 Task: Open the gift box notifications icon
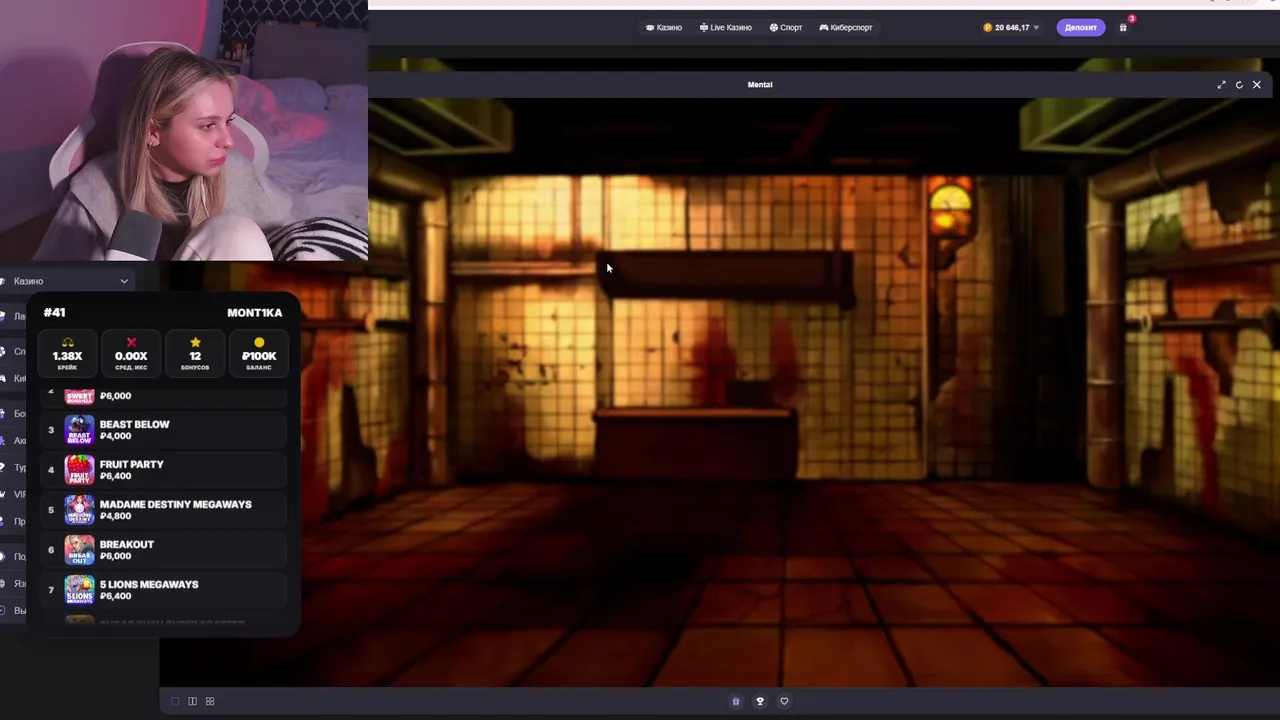[x=1123, y=27]
